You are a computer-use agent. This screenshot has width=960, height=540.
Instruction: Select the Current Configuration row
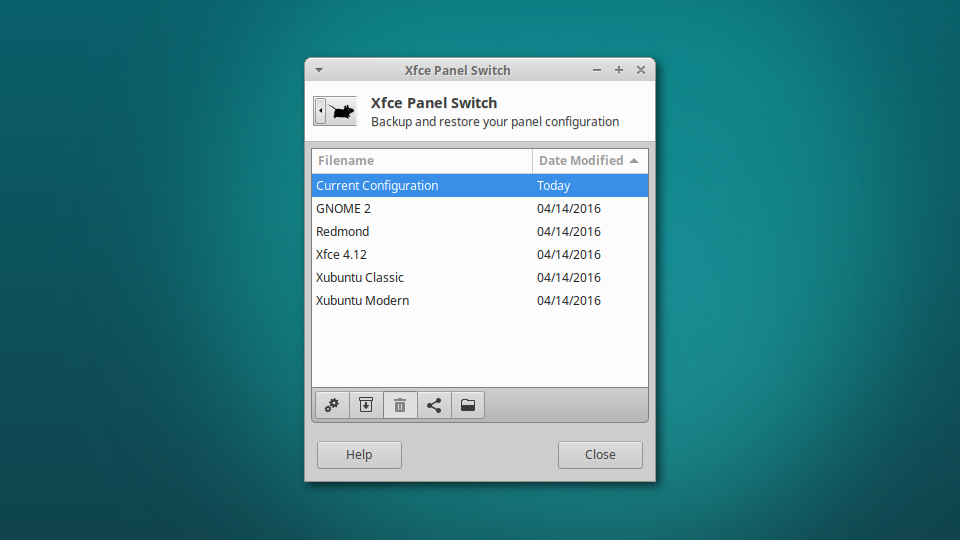pyautogui.click(x=480, y=186)
